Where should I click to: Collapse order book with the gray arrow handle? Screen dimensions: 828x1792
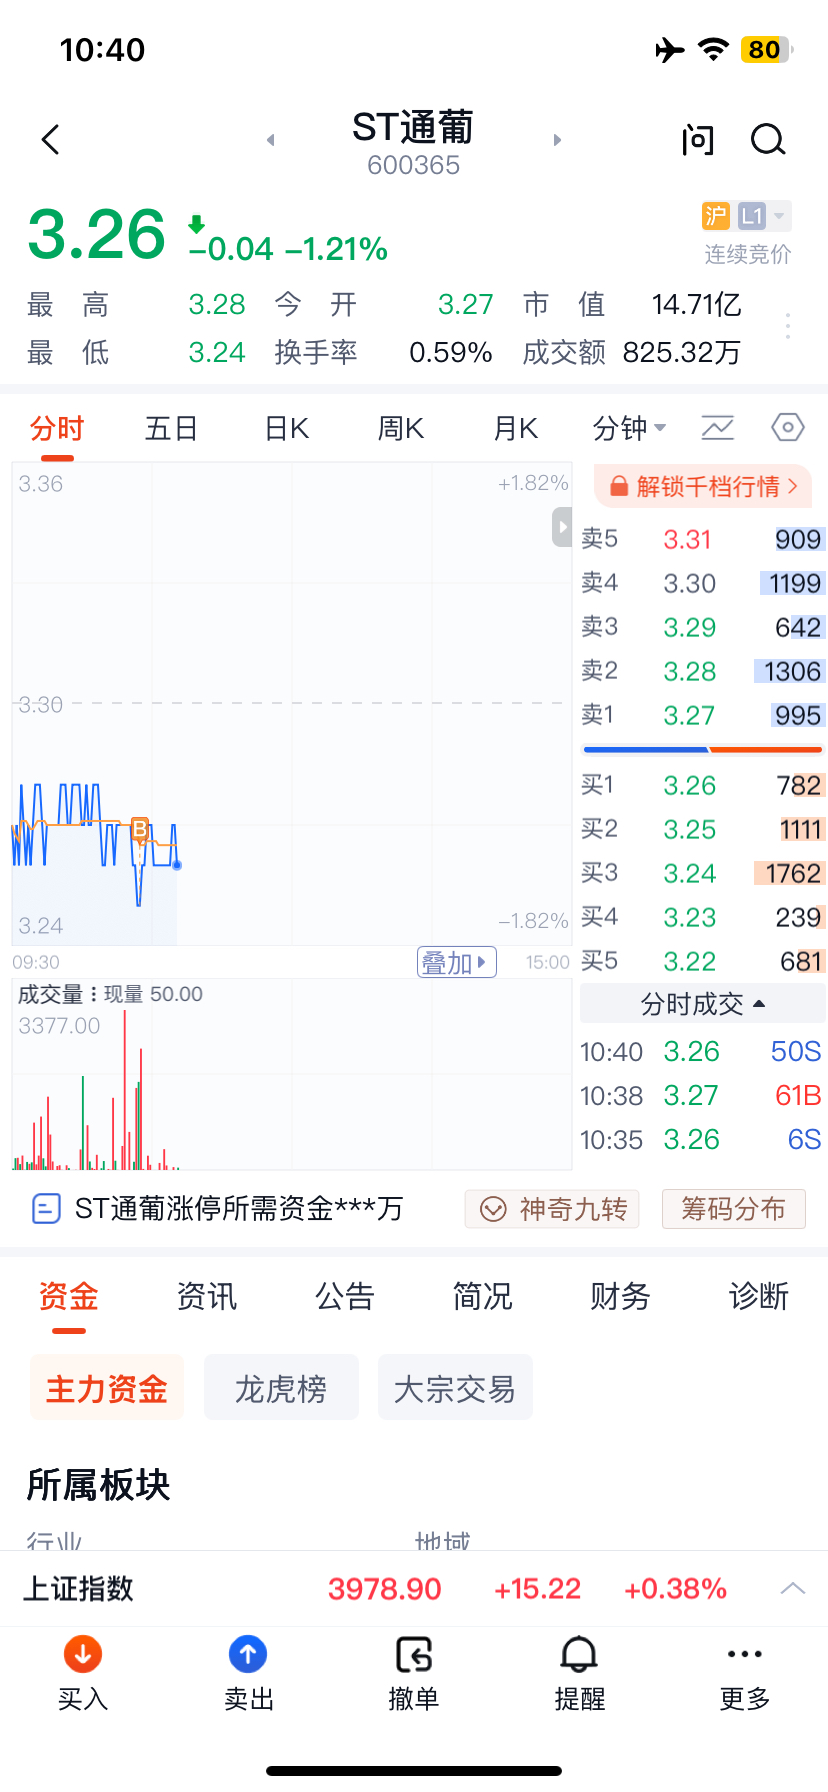click(x=562, y=527)
